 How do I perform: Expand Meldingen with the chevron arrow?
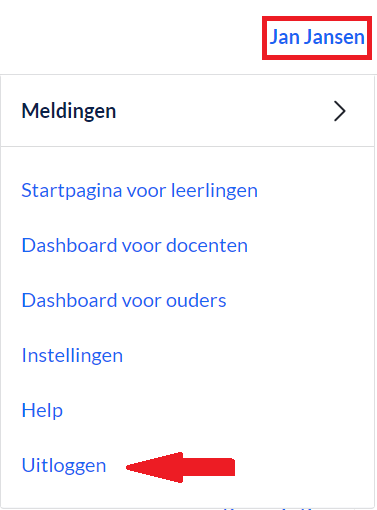tap(340, 111)
